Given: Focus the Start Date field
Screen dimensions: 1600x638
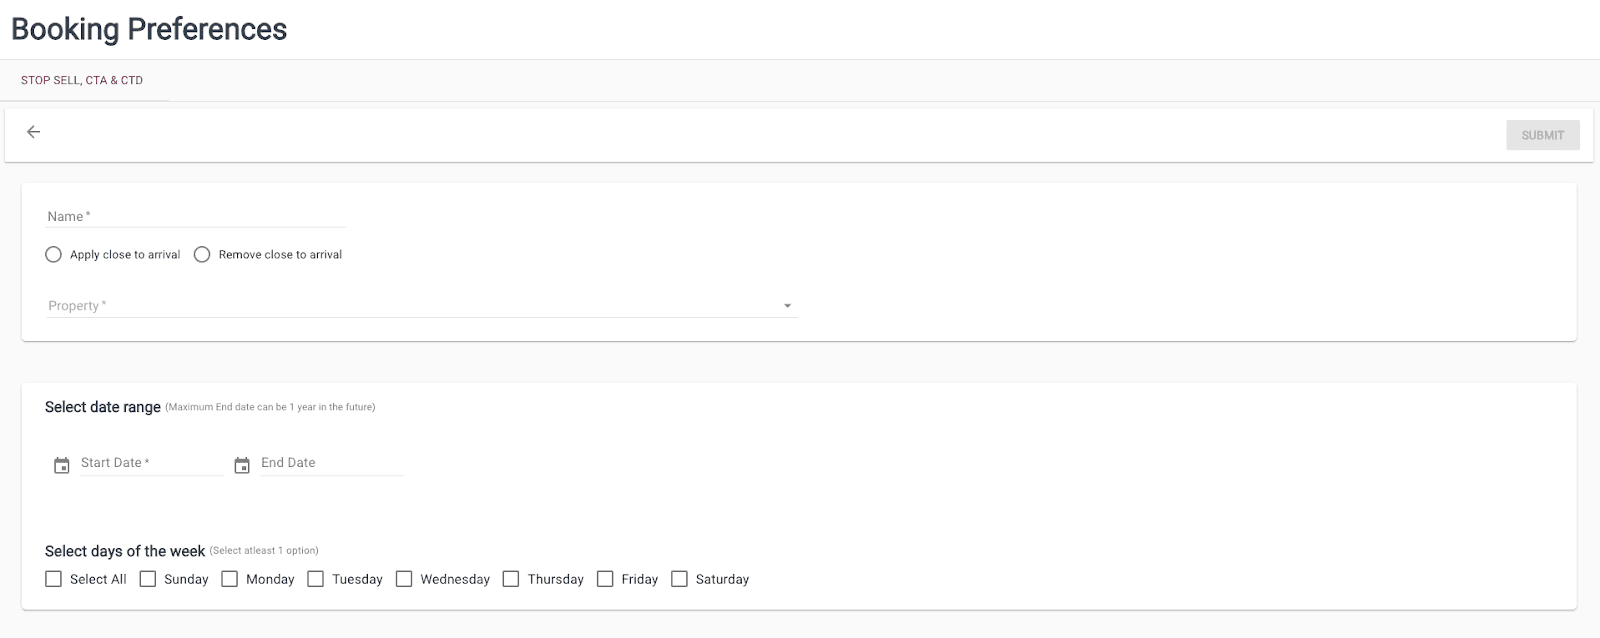Looking at the screenshot, I should tap(152, 463).
